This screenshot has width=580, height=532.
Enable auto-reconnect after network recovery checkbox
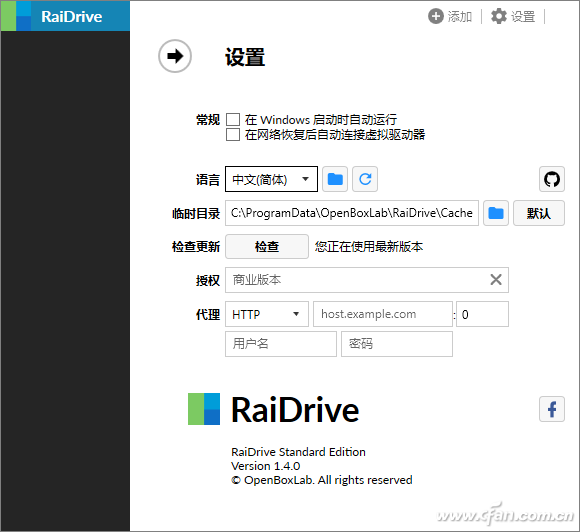coord(233,135)
